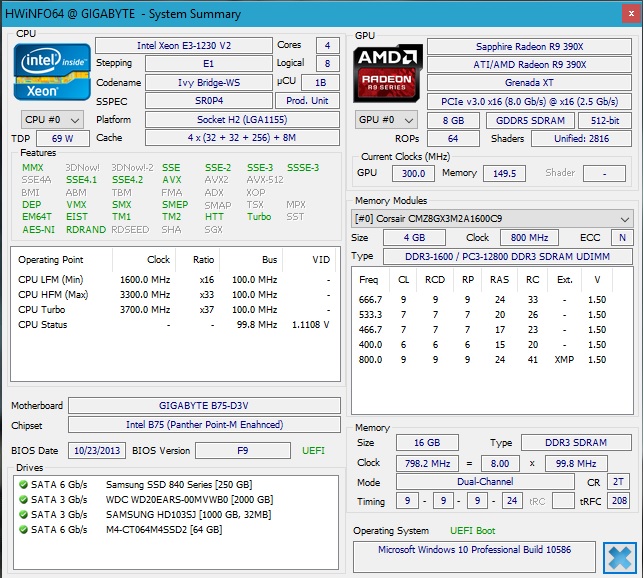Click the Ext. column header in timings table
644x578 pixels.
(x=564, y=280)
